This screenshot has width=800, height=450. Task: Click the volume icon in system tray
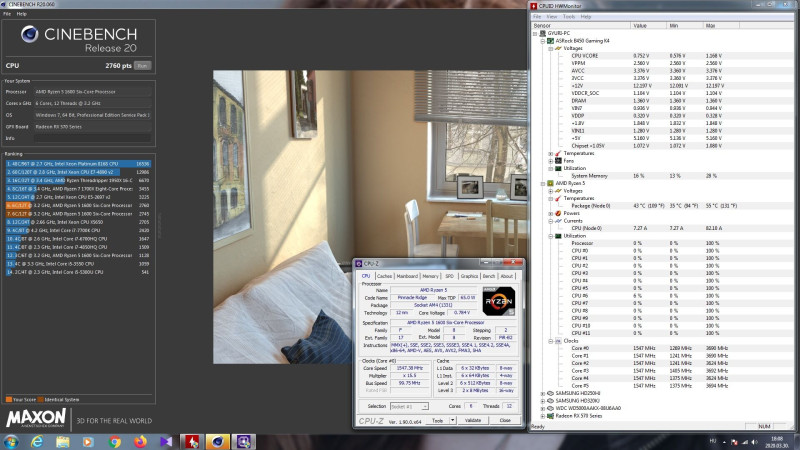tap(755, 442)
